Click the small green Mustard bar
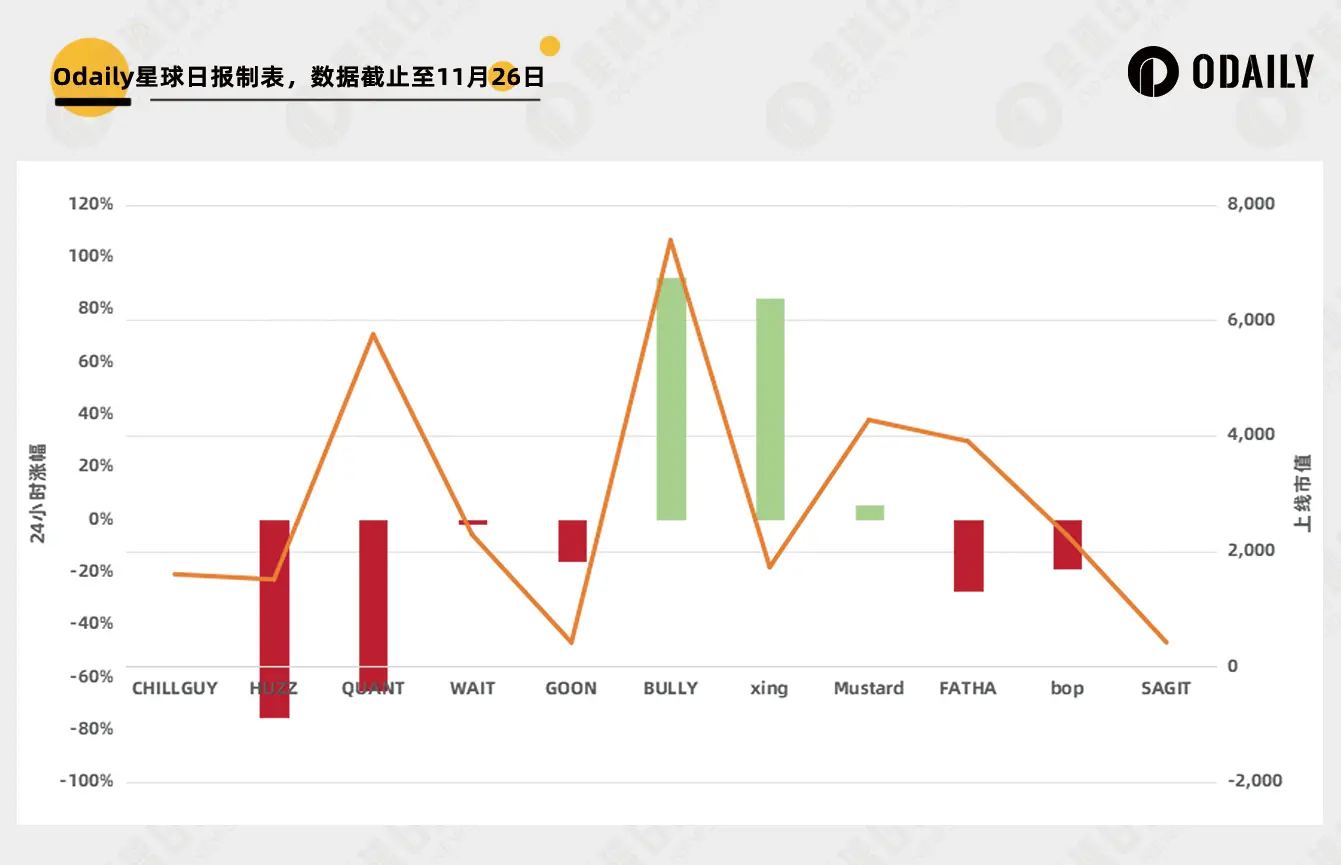The image size is (1341, 865). click(870, 512)
